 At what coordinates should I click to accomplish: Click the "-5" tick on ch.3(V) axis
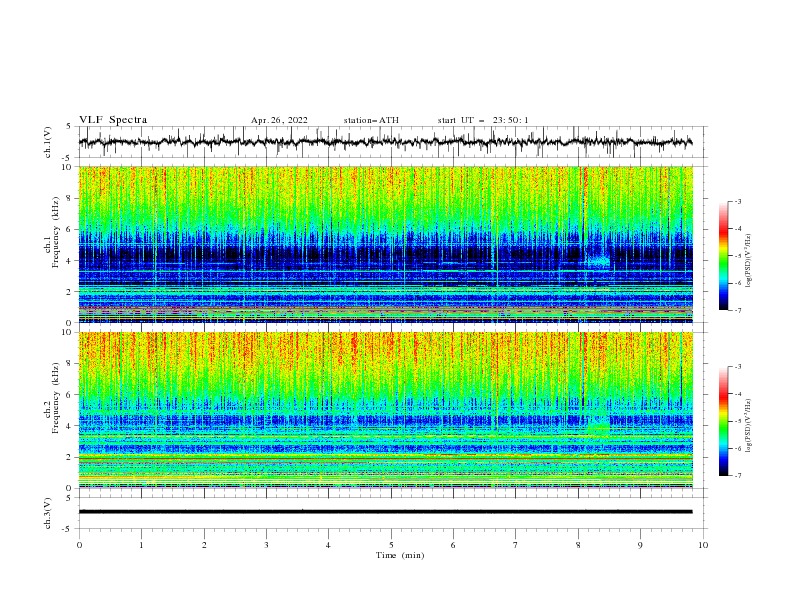click(68, 529)
